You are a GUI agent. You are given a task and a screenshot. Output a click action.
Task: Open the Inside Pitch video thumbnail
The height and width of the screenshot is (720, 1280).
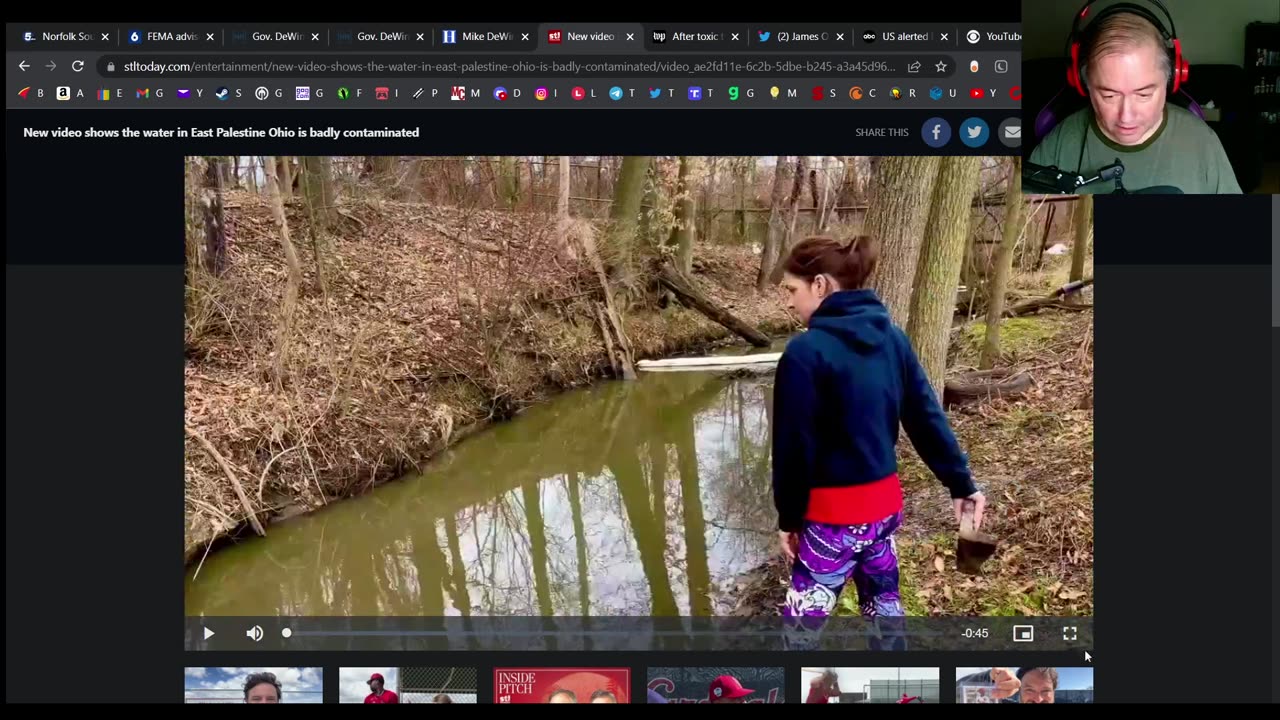562,685
